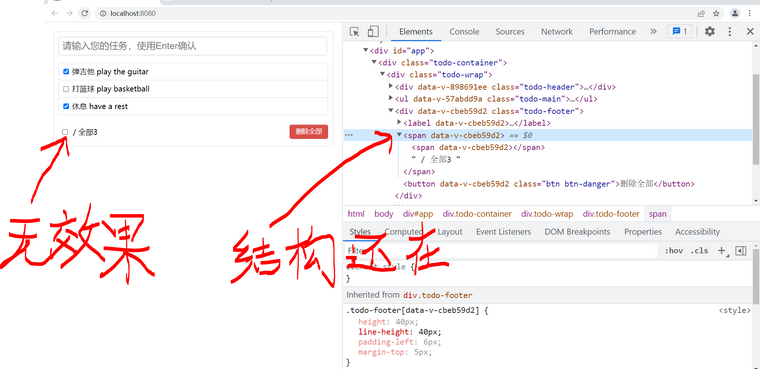Open the DevTools three-dot menu
Viewport: 760px width, 369px height.
730,32
